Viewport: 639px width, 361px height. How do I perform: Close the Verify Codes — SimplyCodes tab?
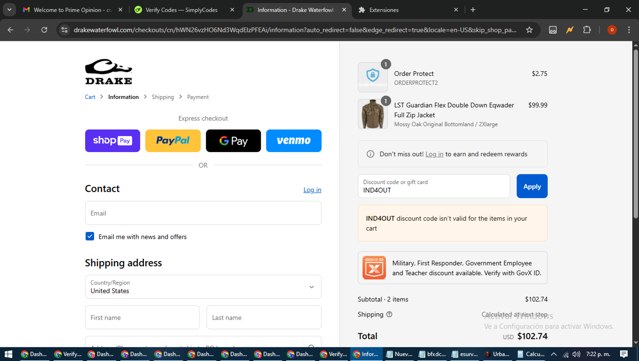click(232, 10)
